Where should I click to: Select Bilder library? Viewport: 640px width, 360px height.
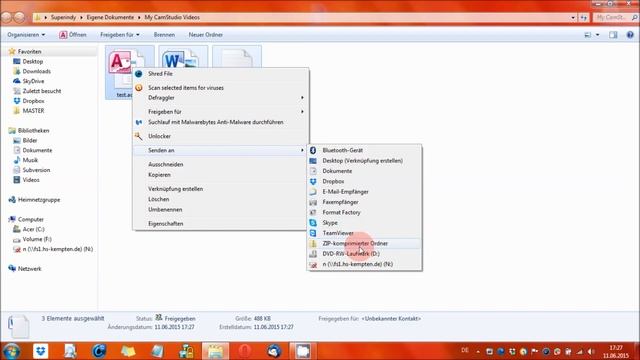pyautogui.click(x=29, y=140)
